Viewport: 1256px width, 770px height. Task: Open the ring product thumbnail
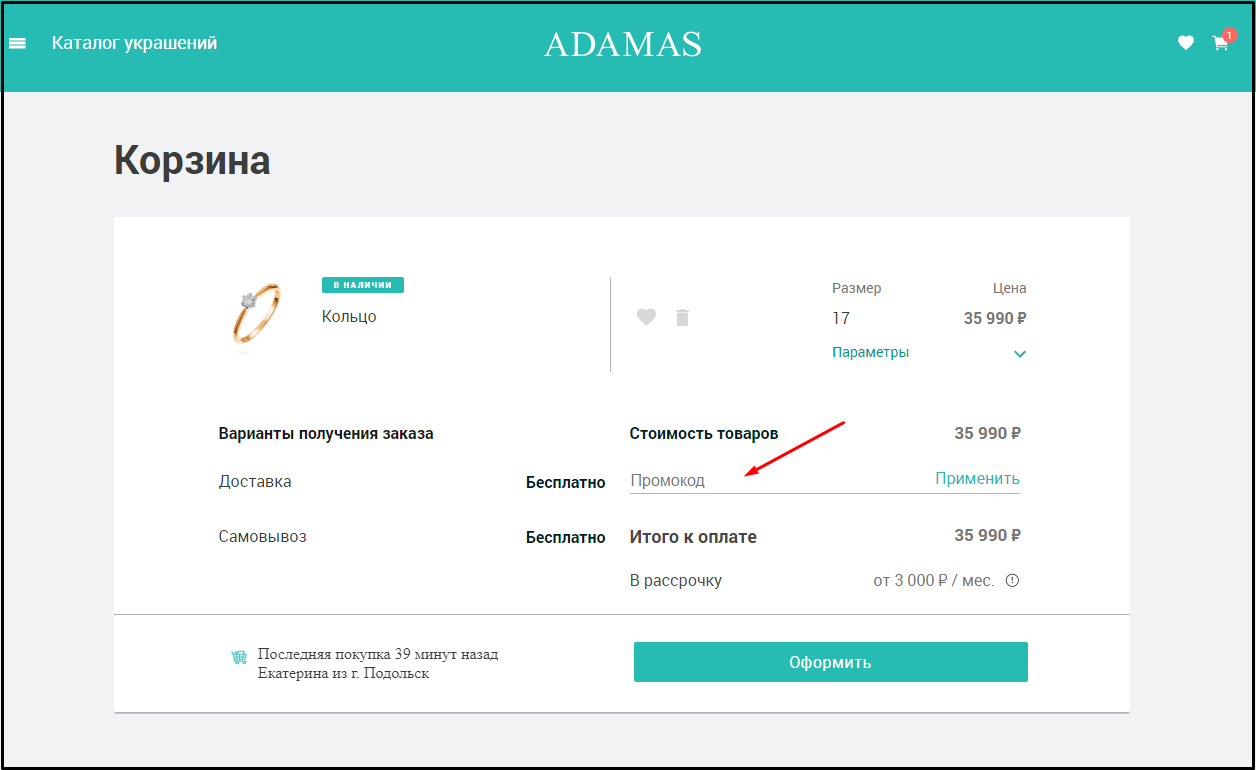tap(256, 315)
